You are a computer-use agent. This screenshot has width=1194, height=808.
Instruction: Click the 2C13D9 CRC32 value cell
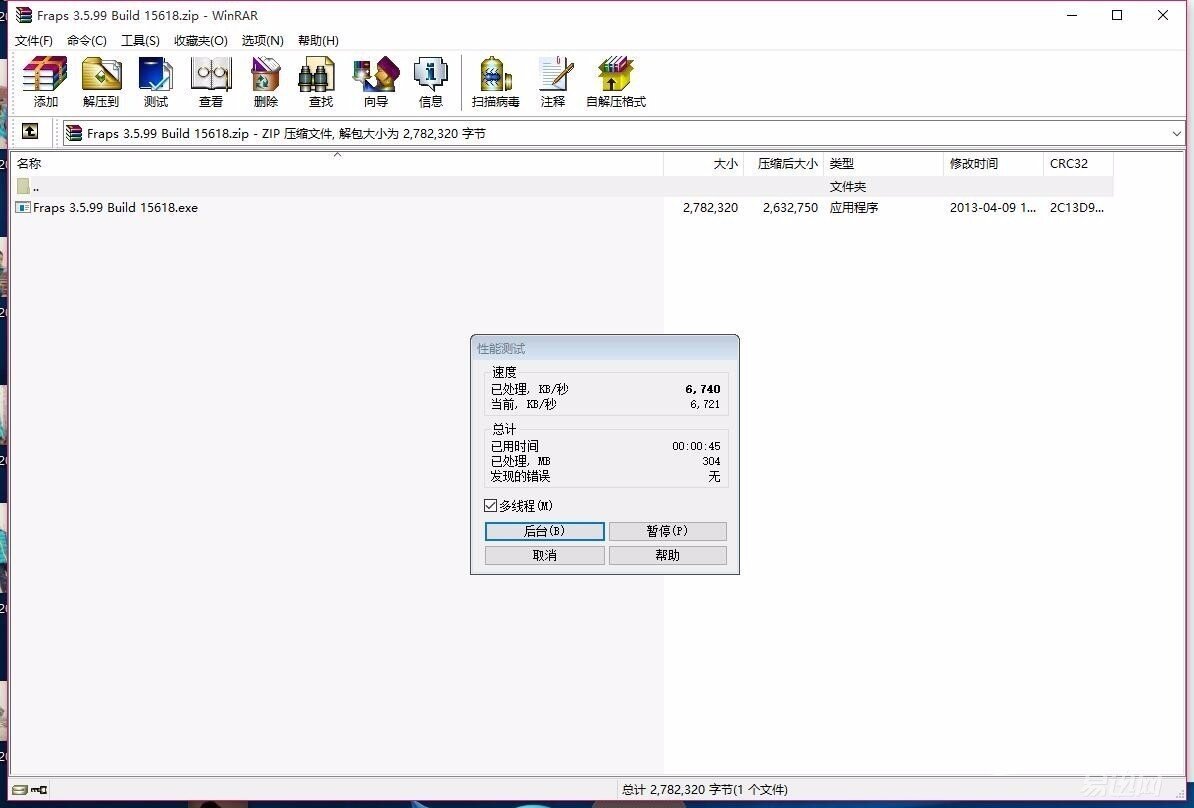point(1077,208)
